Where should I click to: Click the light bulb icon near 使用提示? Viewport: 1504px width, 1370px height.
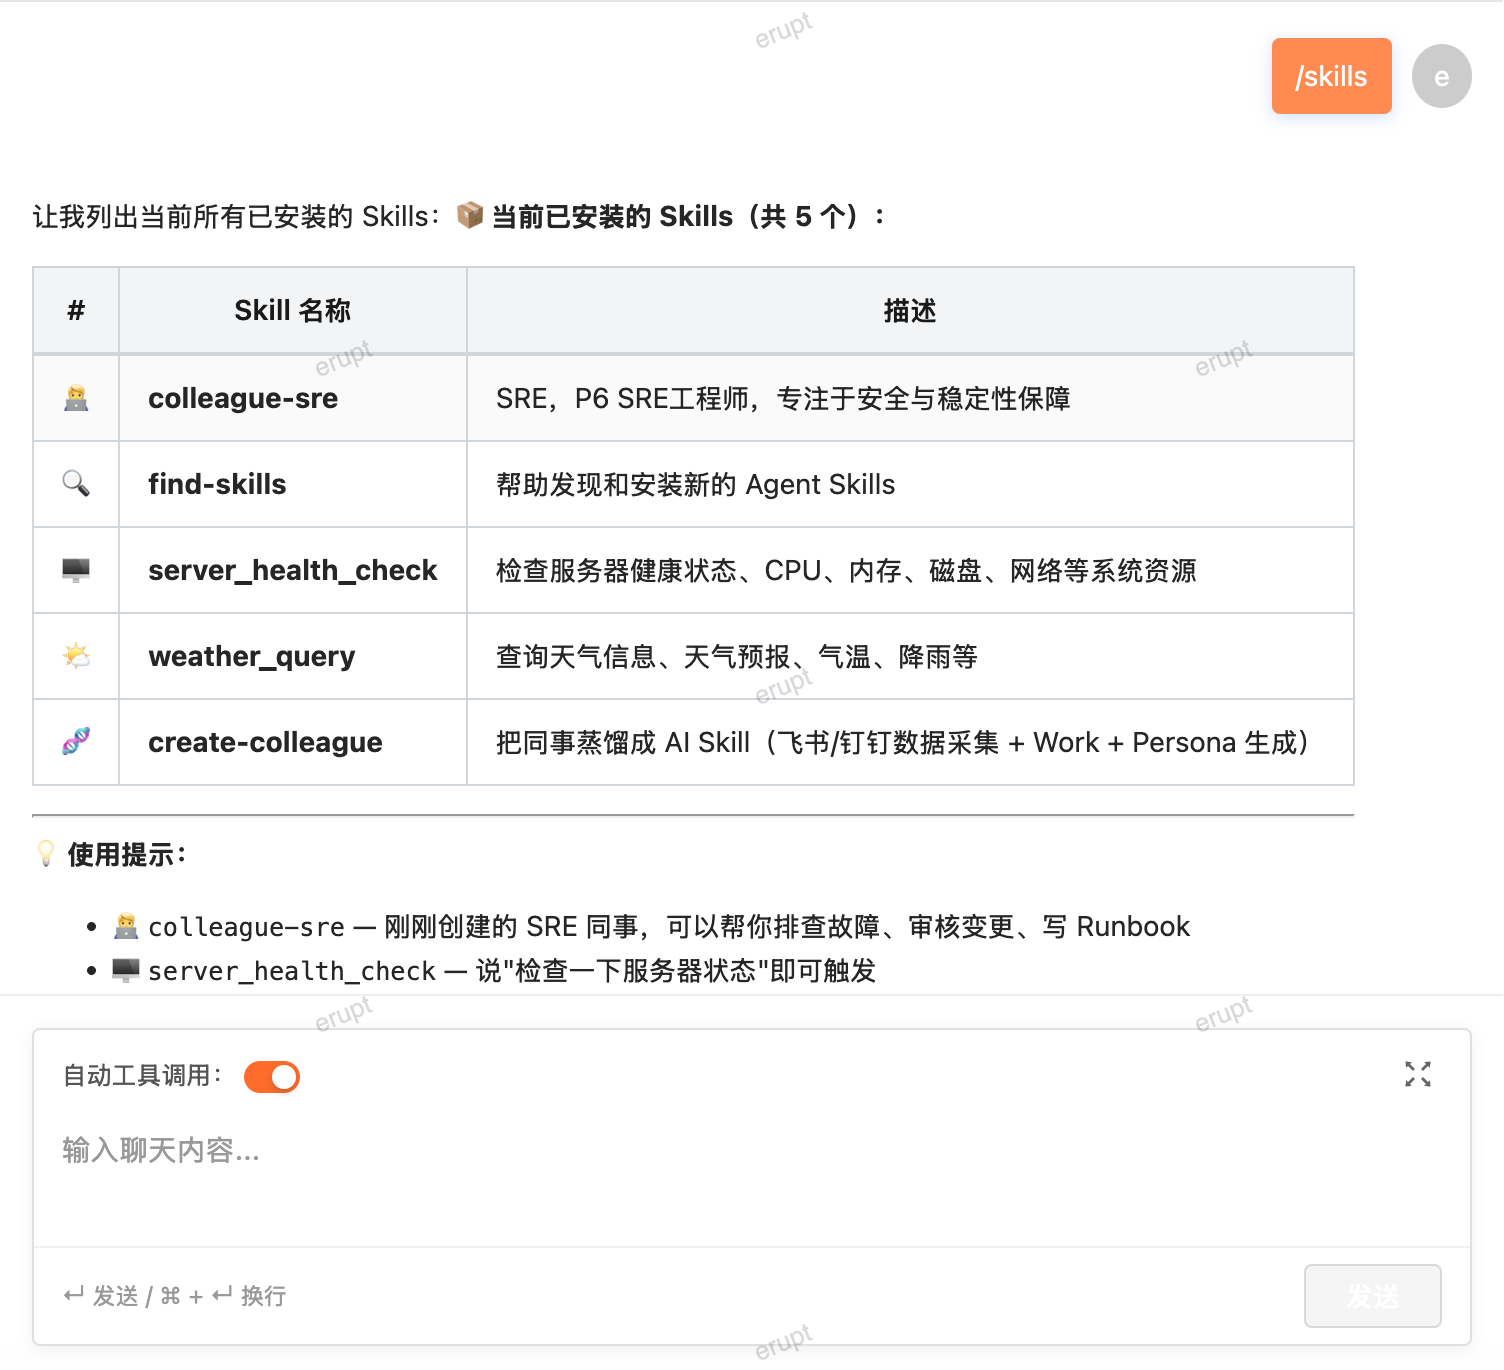46,853
